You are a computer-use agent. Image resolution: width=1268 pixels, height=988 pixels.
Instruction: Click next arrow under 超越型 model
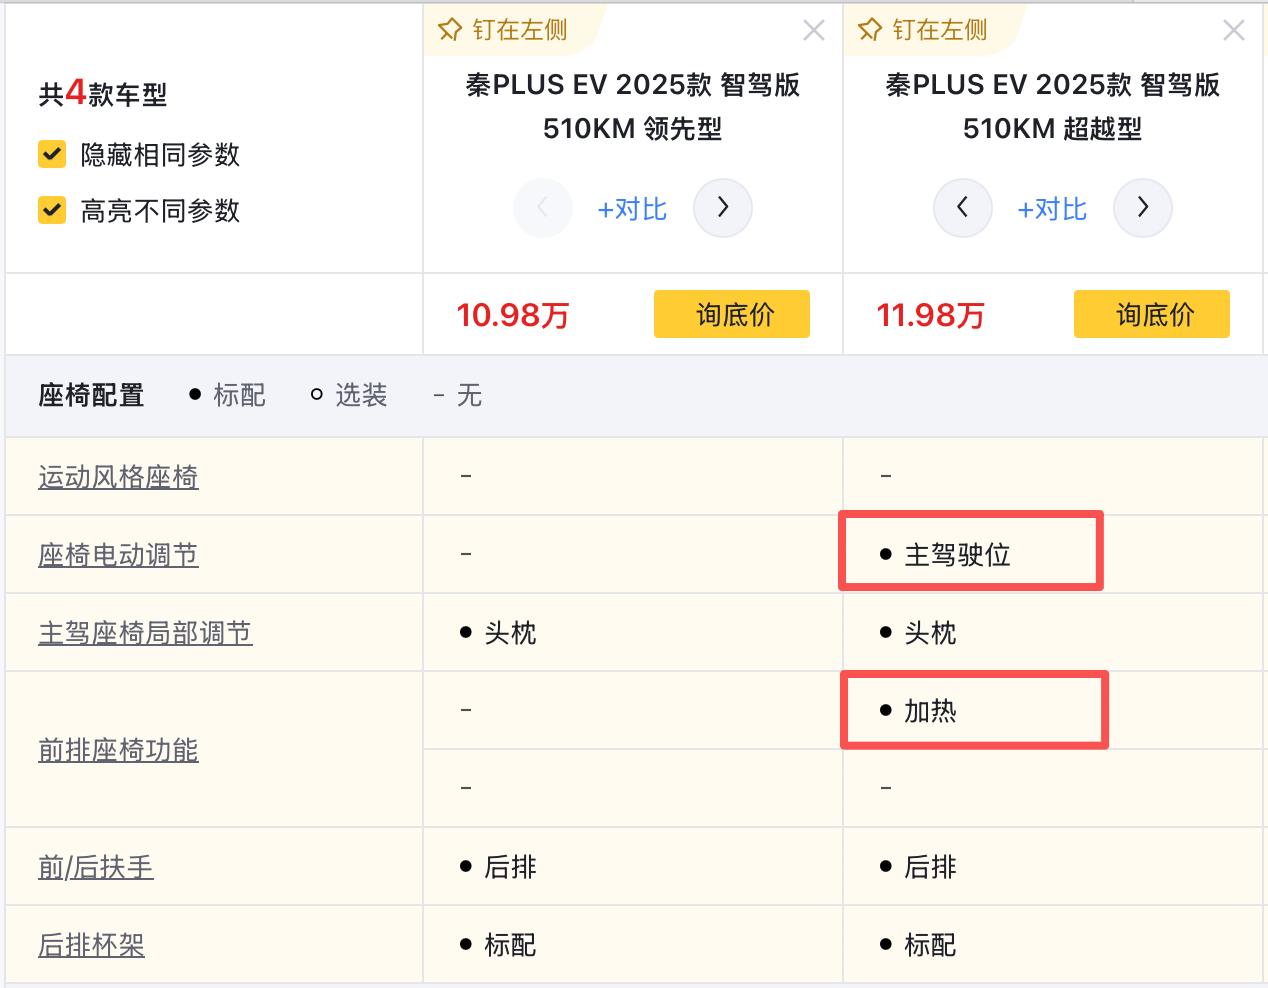tap(1142, 208)
